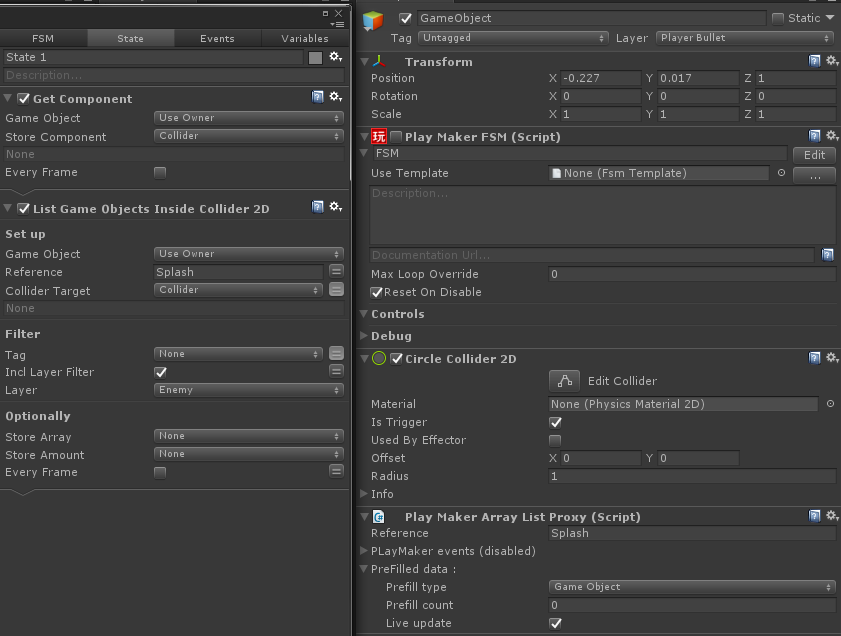Switch to the State tab
841x636 pixels.
click(x=130, y=39)
